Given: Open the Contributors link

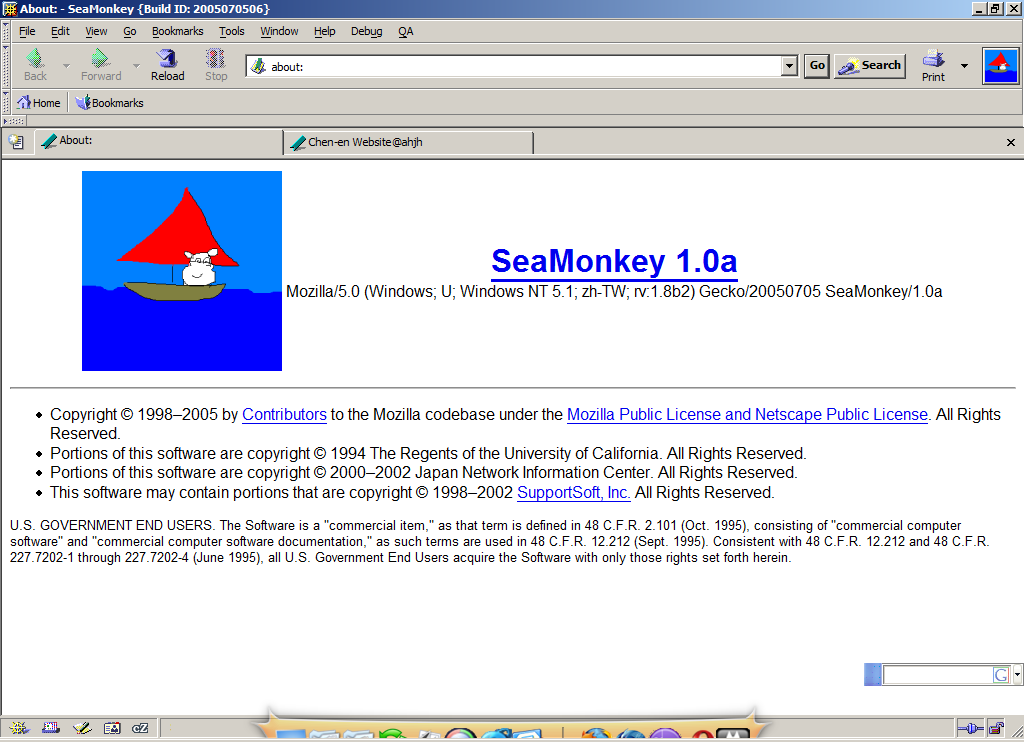Looking at the screenshot, I should 284,415.
